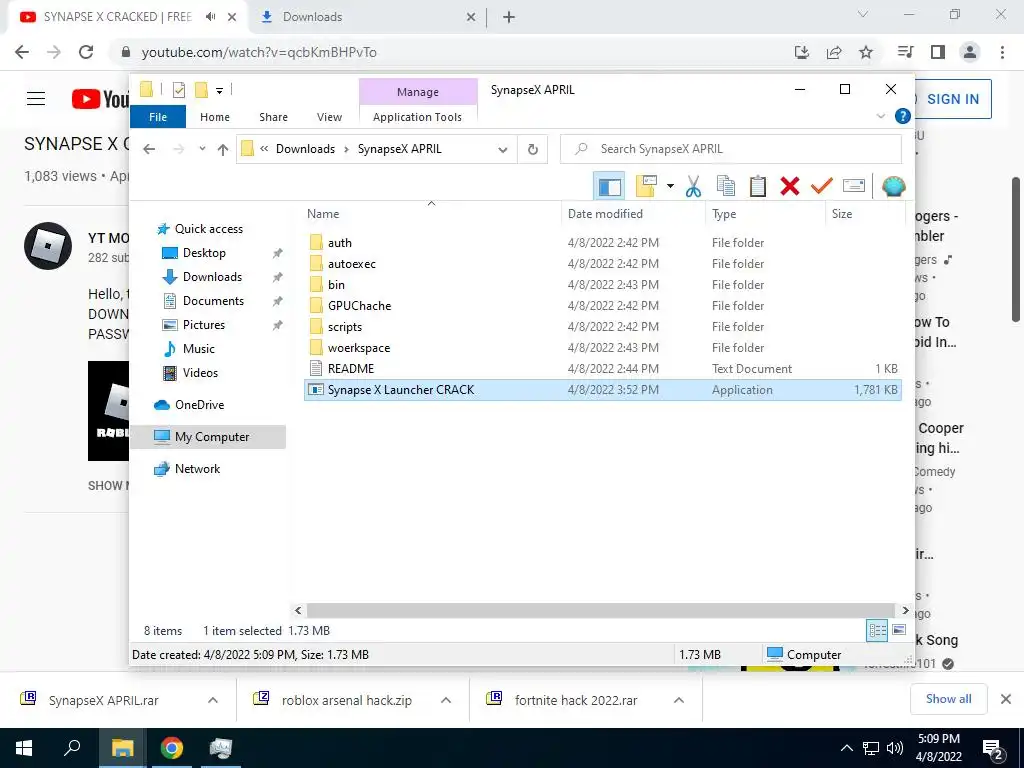Select the autoexec folder

pos(602,264)
